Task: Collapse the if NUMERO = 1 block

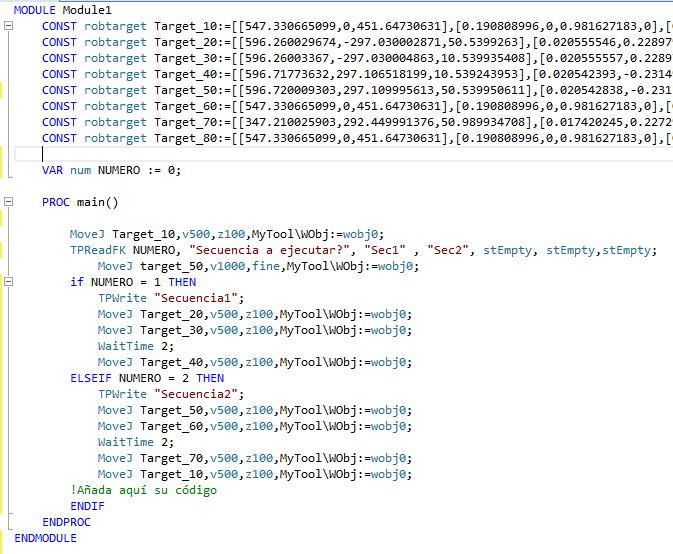Action: point(9,282)
